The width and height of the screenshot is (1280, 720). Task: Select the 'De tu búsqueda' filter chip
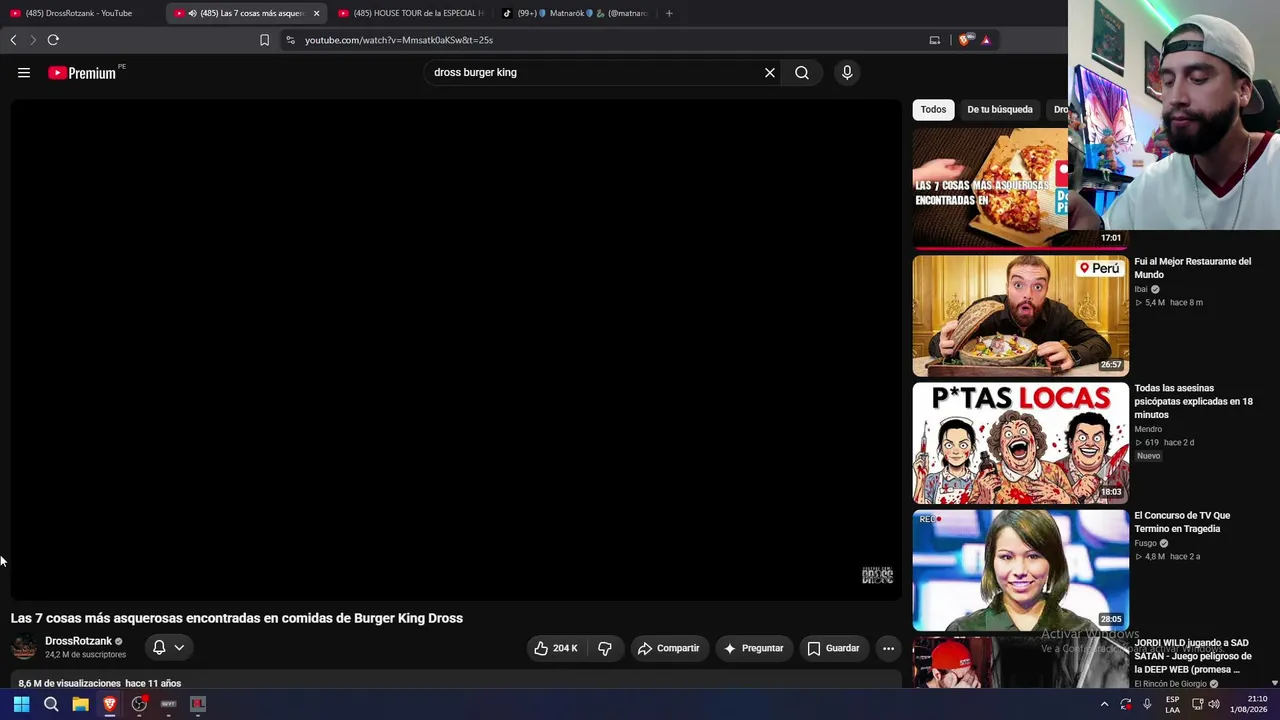tap(1000, 109)
